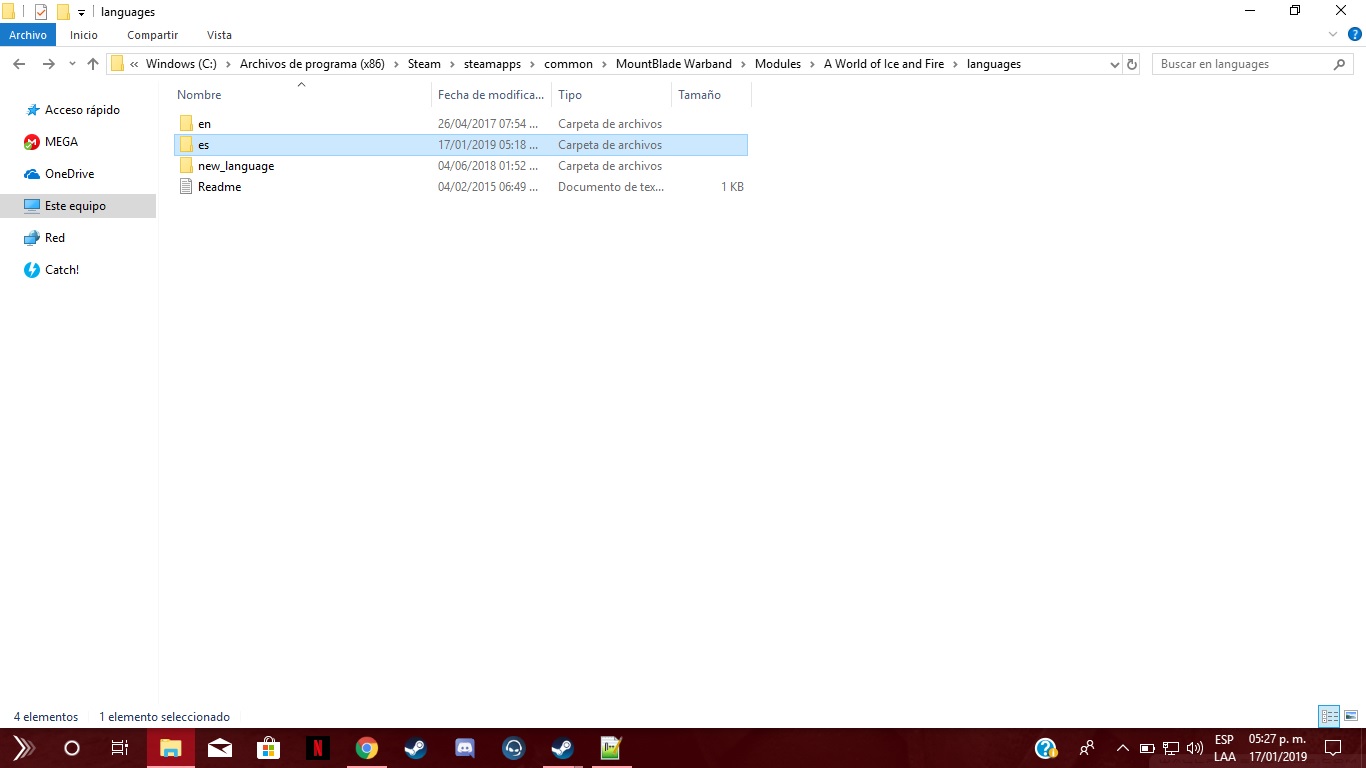Open Customize Quick Access Toolbar dropdown
The height and width of the screenshot is (768, 1366).
(x=81, y=13)
